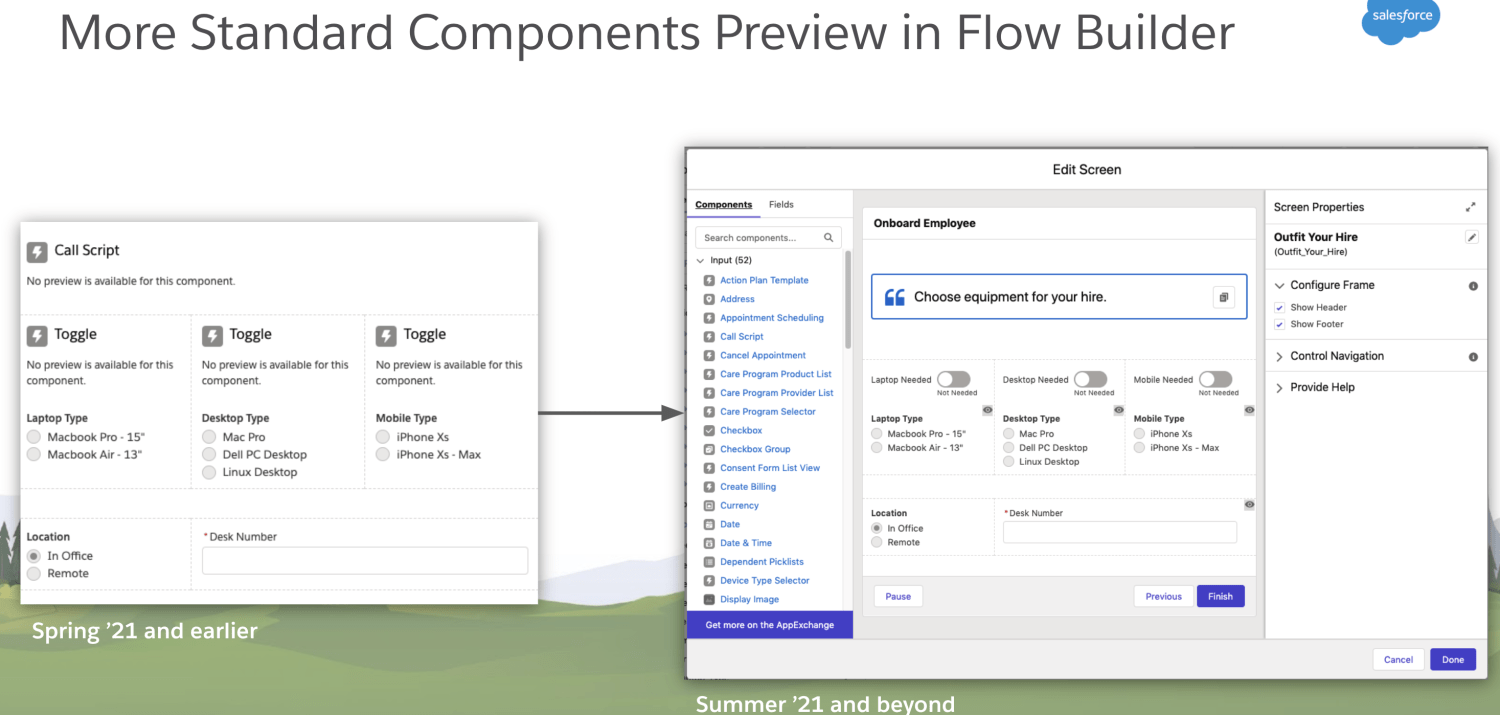
Task: Uncheck Show Footer under Configure Frame
Action: point(1280,324)
